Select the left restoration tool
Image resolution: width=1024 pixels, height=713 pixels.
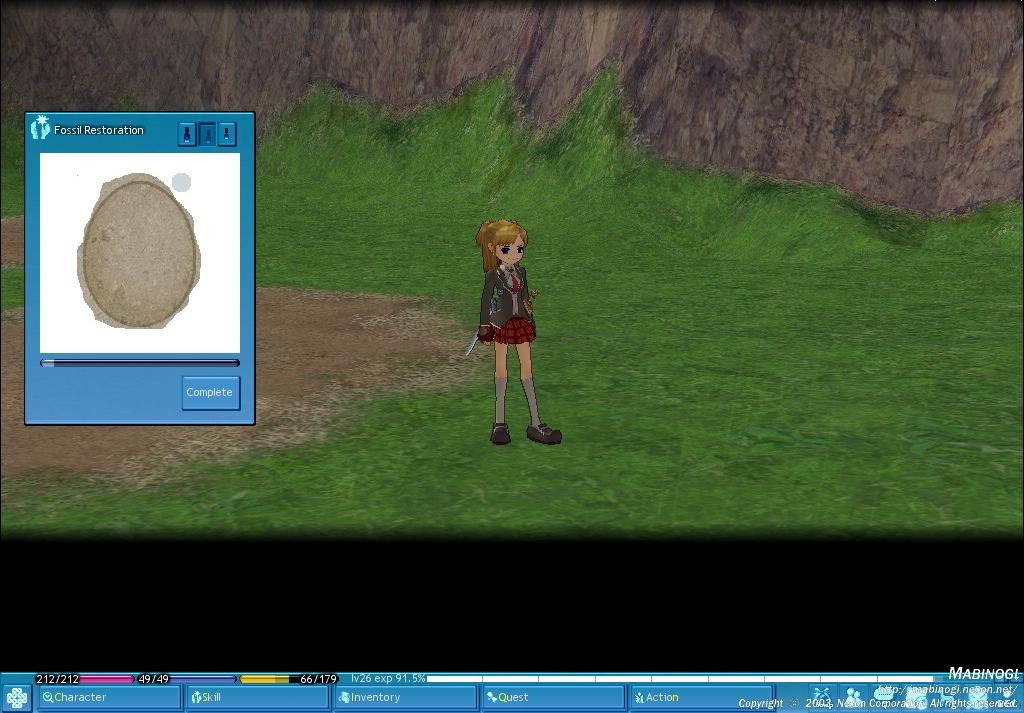[x=187, y=134]
